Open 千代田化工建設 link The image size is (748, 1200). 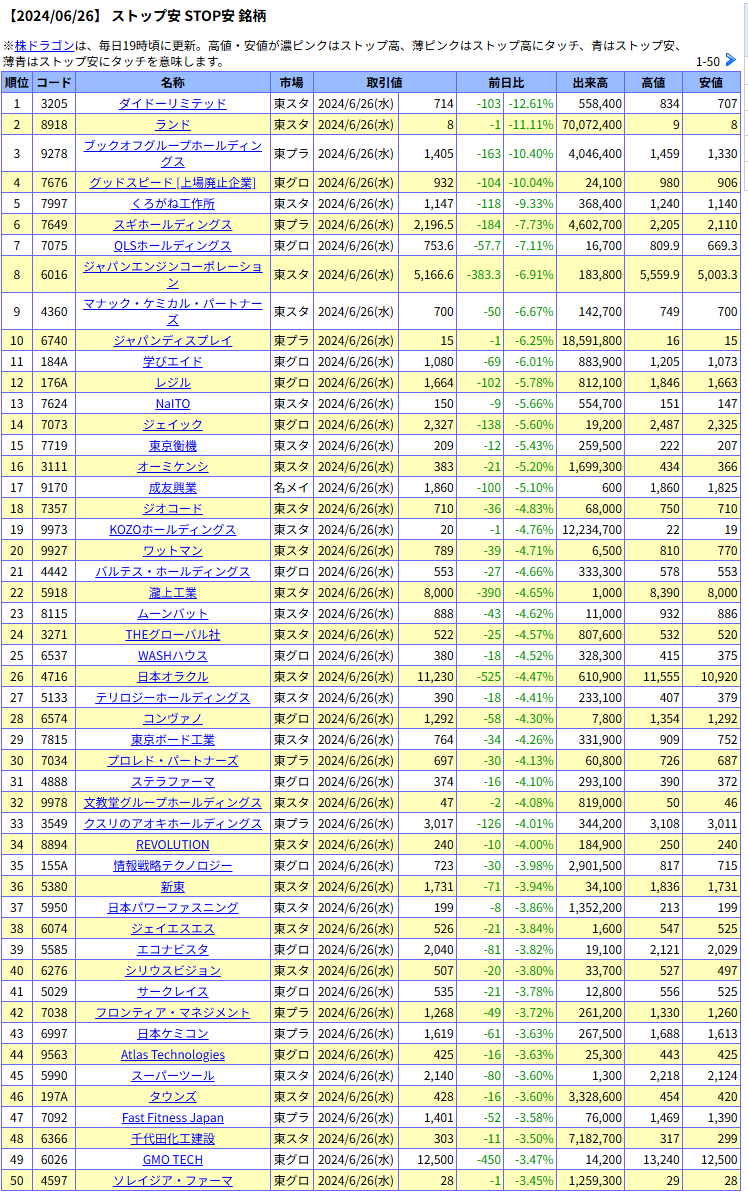[x=172, y=1138]
